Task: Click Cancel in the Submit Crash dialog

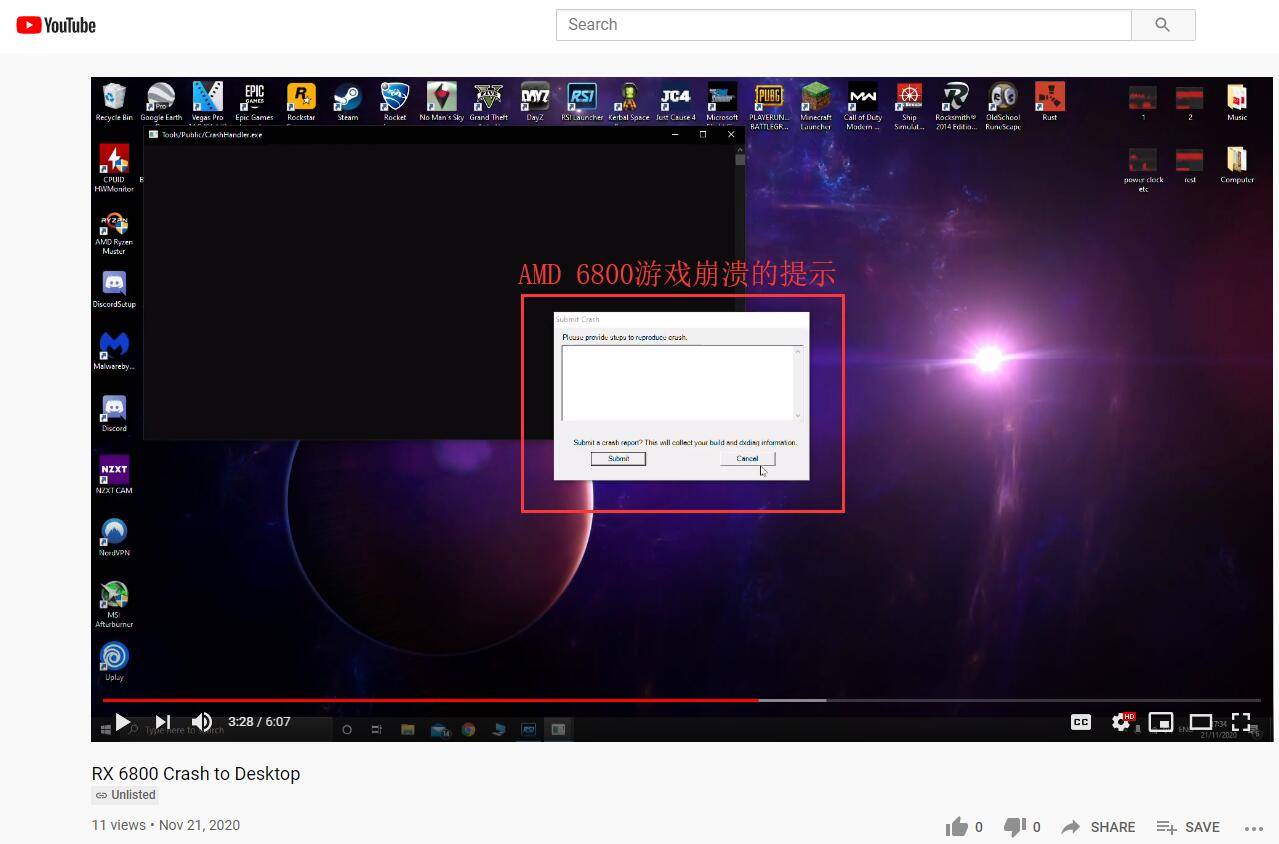Action: point(747,458)
